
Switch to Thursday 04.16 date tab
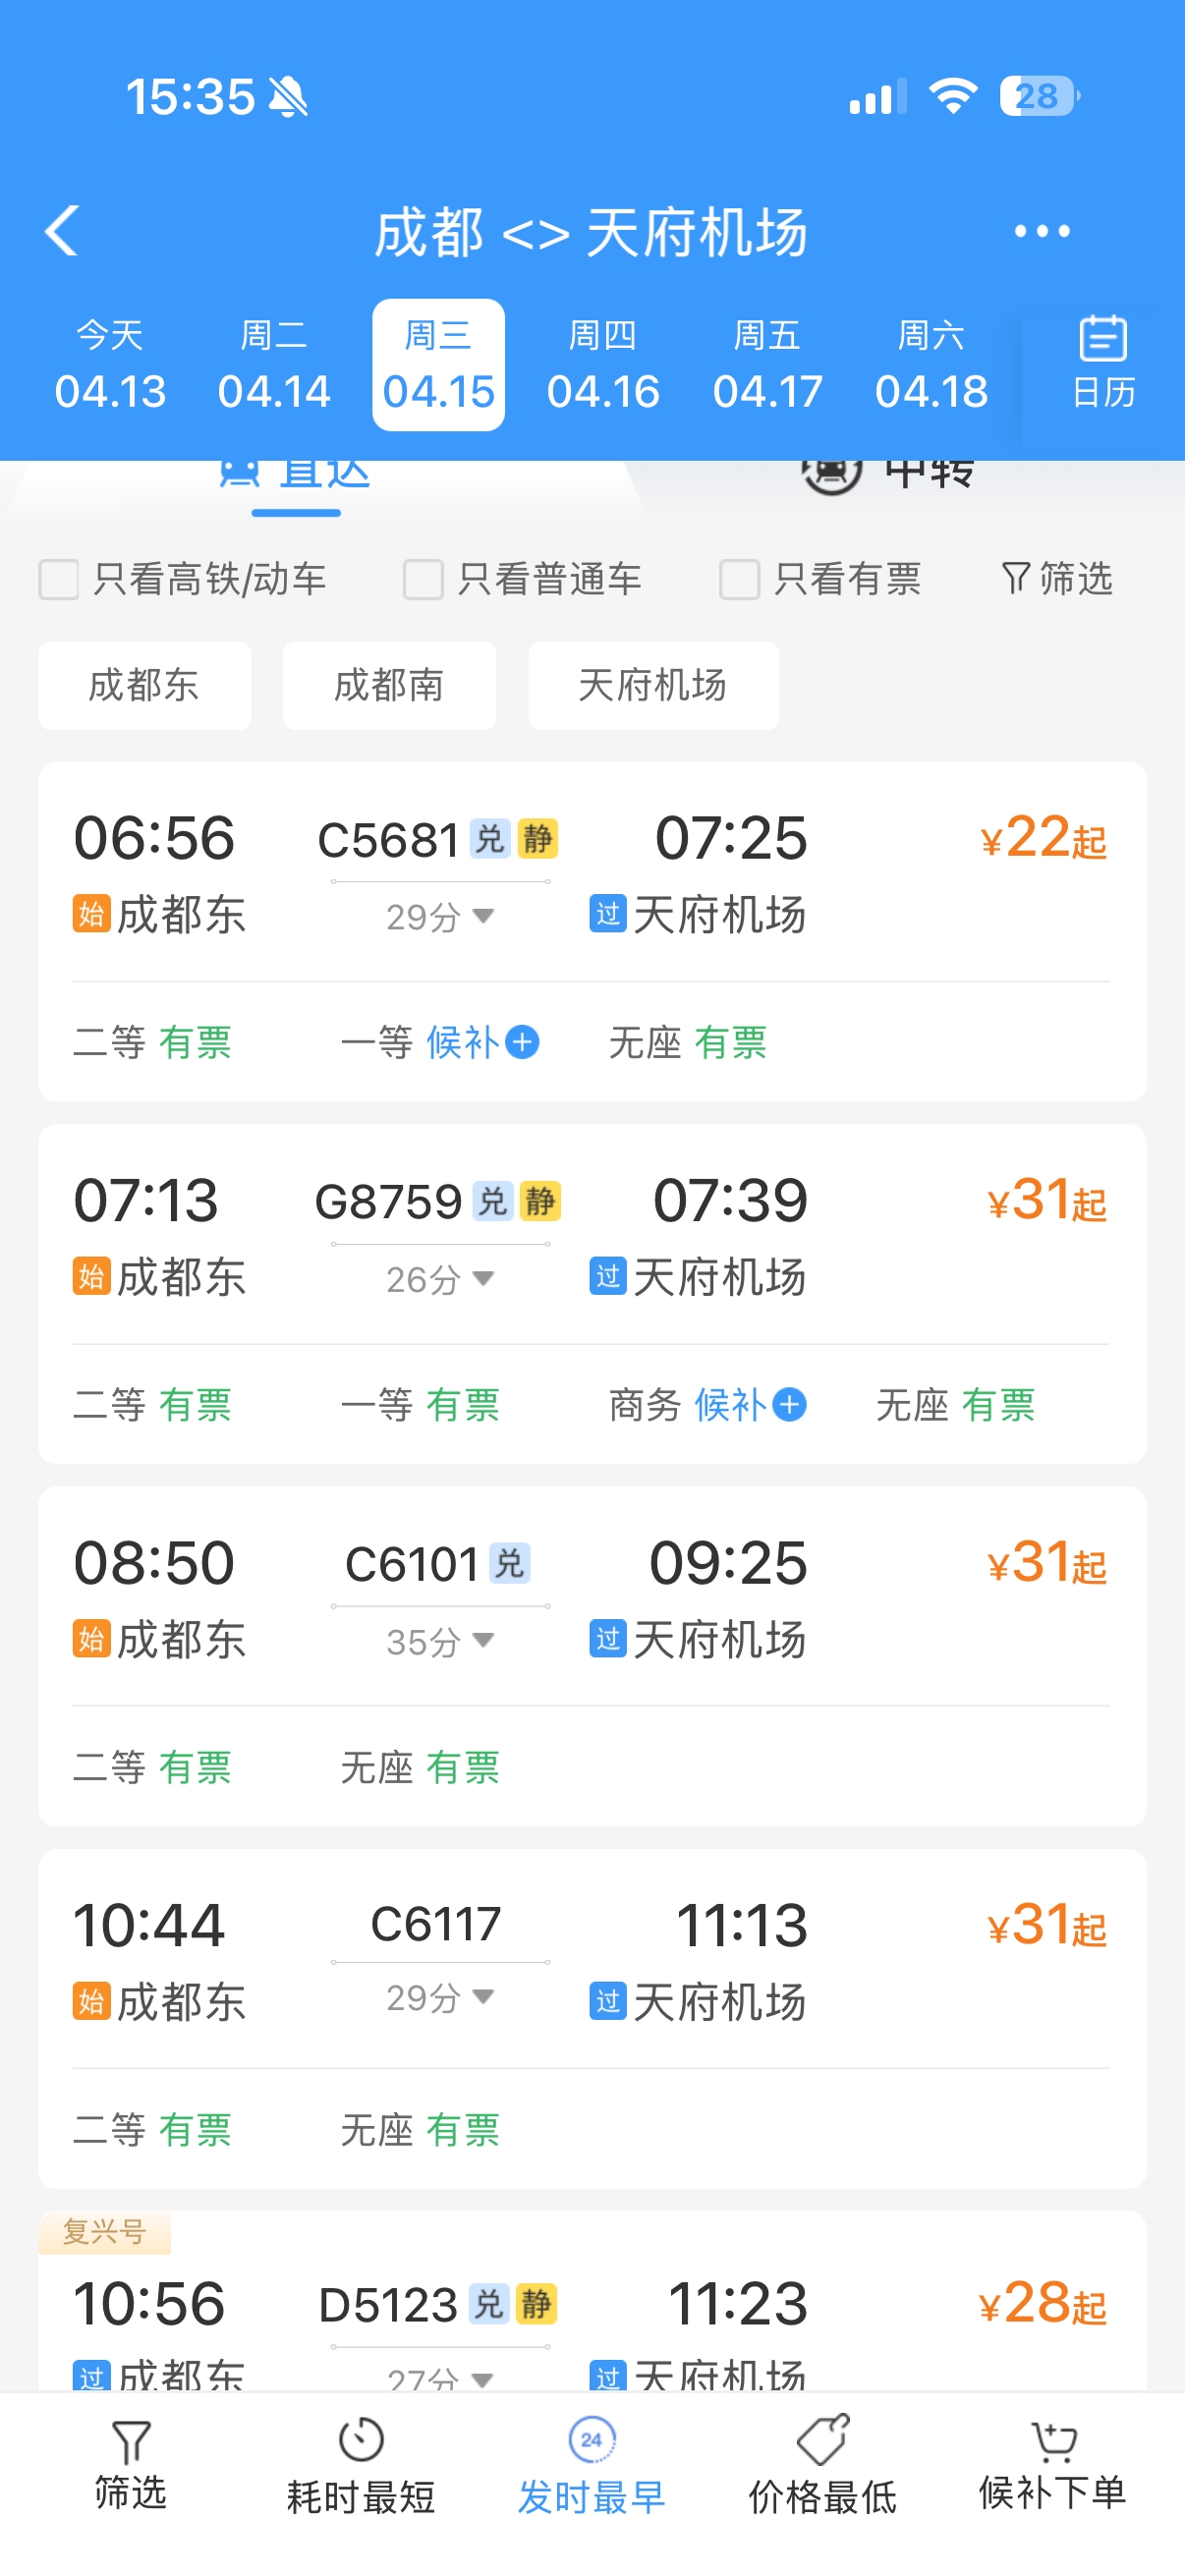point(603,365)
